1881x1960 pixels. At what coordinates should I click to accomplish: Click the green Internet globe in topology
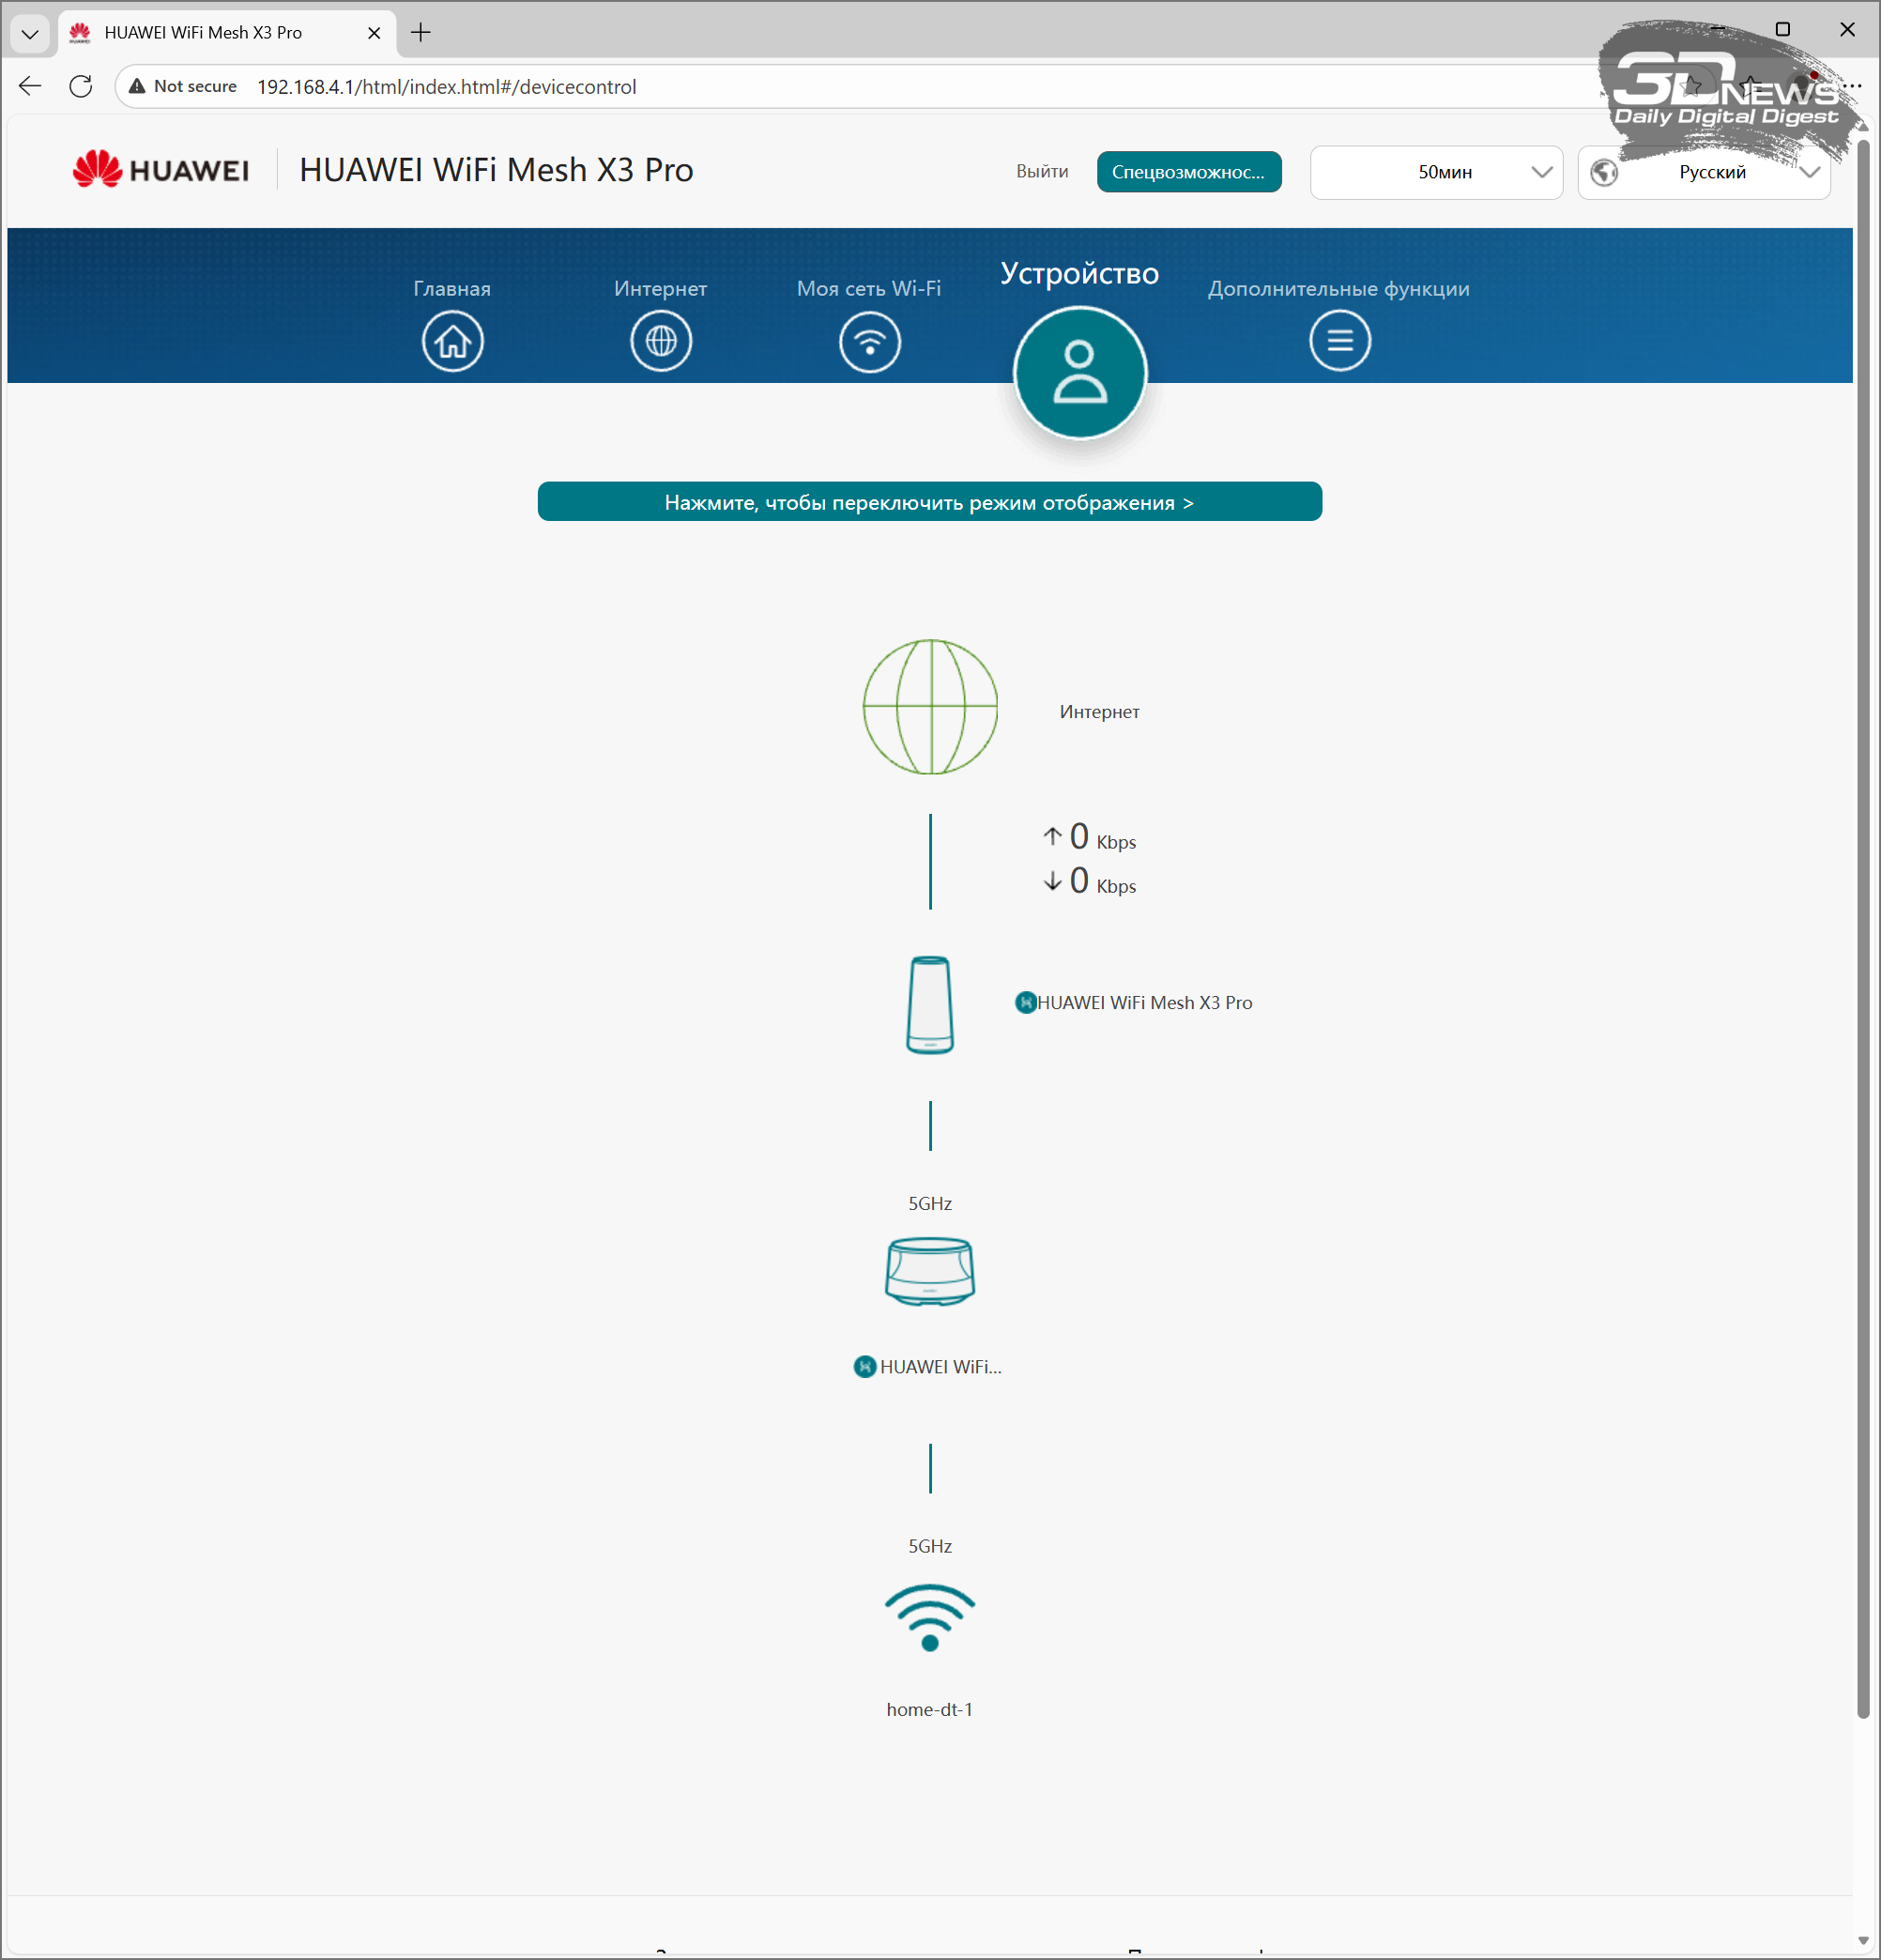[930, 707]
